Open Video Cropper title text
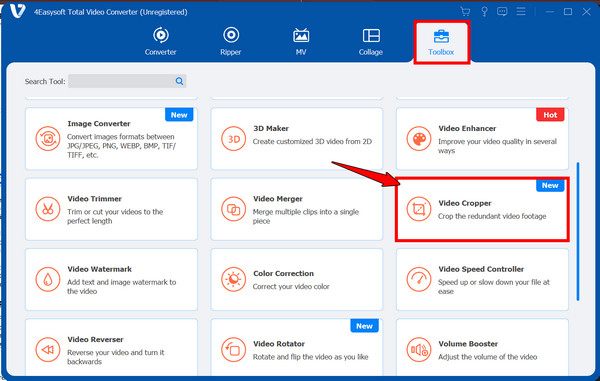Viewport: 600px width, 381px height. pos(465,203)
